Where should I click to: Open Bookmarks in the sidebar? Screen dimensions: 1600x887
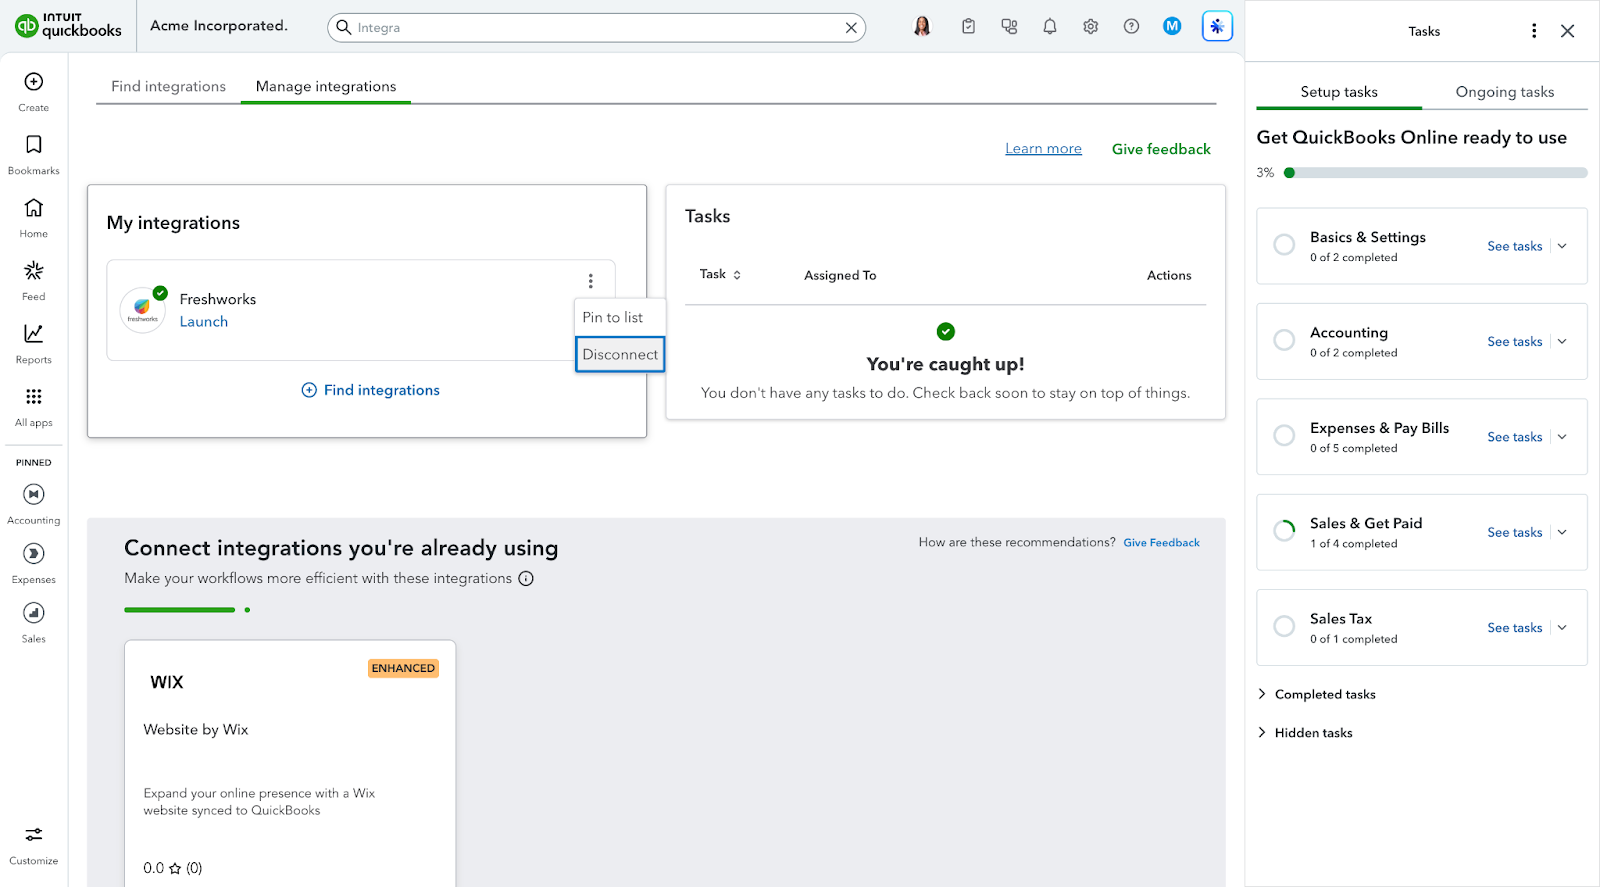33,154
